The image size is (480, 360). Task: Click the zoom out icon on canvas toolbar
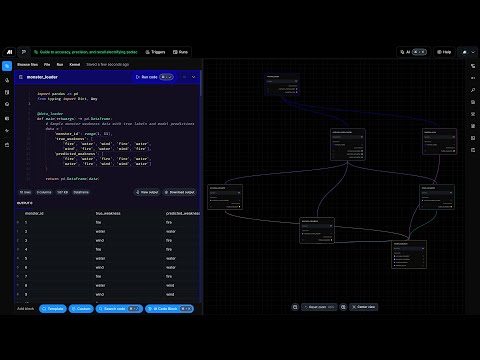click(x=295, y=307)
